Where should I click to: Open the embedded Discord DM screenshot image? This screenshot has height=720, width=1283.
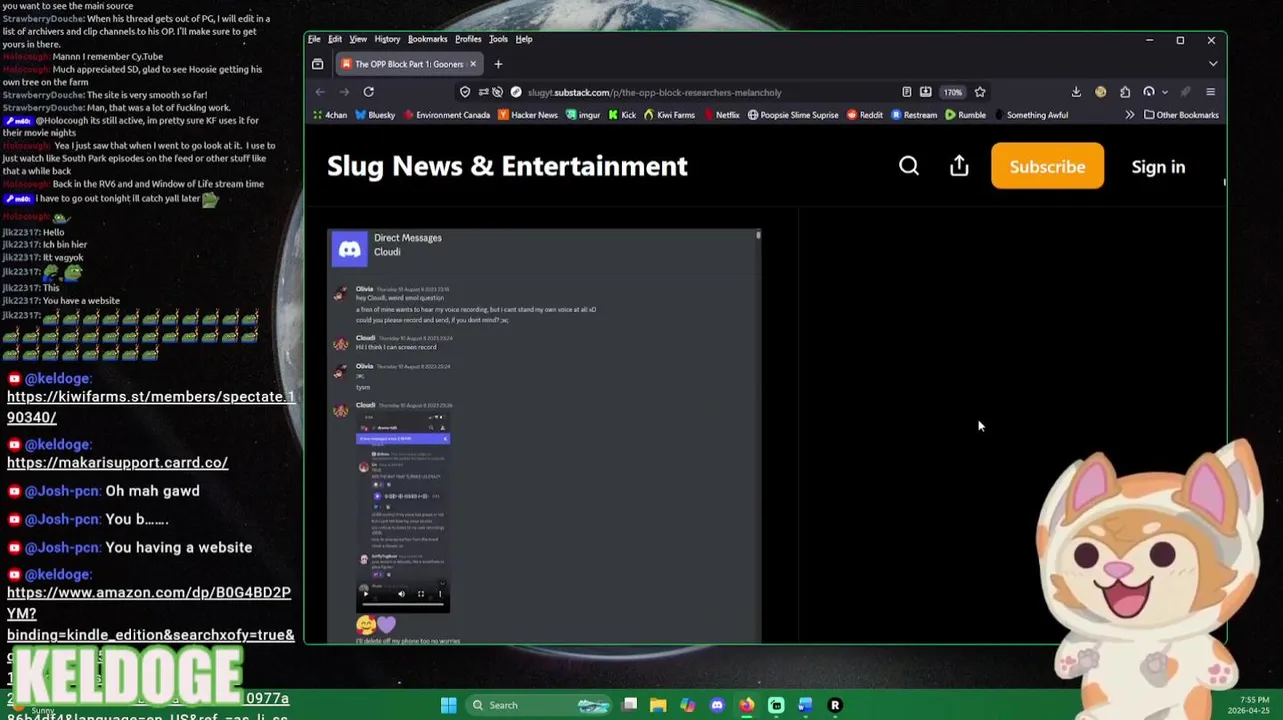coord(544,436)
